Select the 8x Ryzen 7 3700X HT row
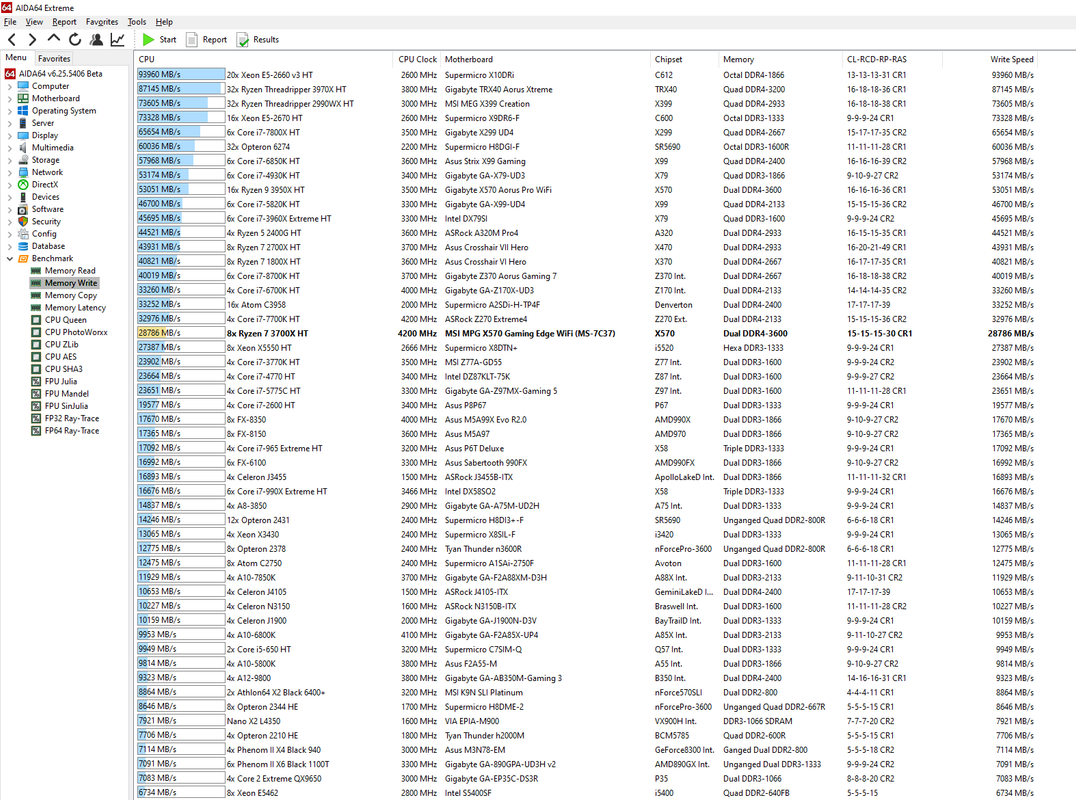The width and height of the screenshot is (1076, 800). [x=586, y=333]
